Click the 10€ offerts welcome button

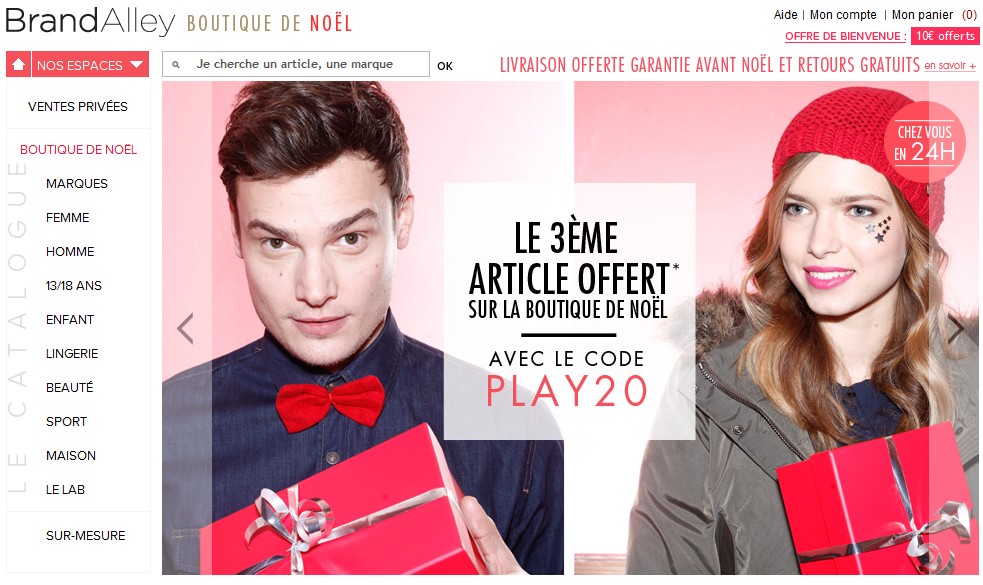945,36
